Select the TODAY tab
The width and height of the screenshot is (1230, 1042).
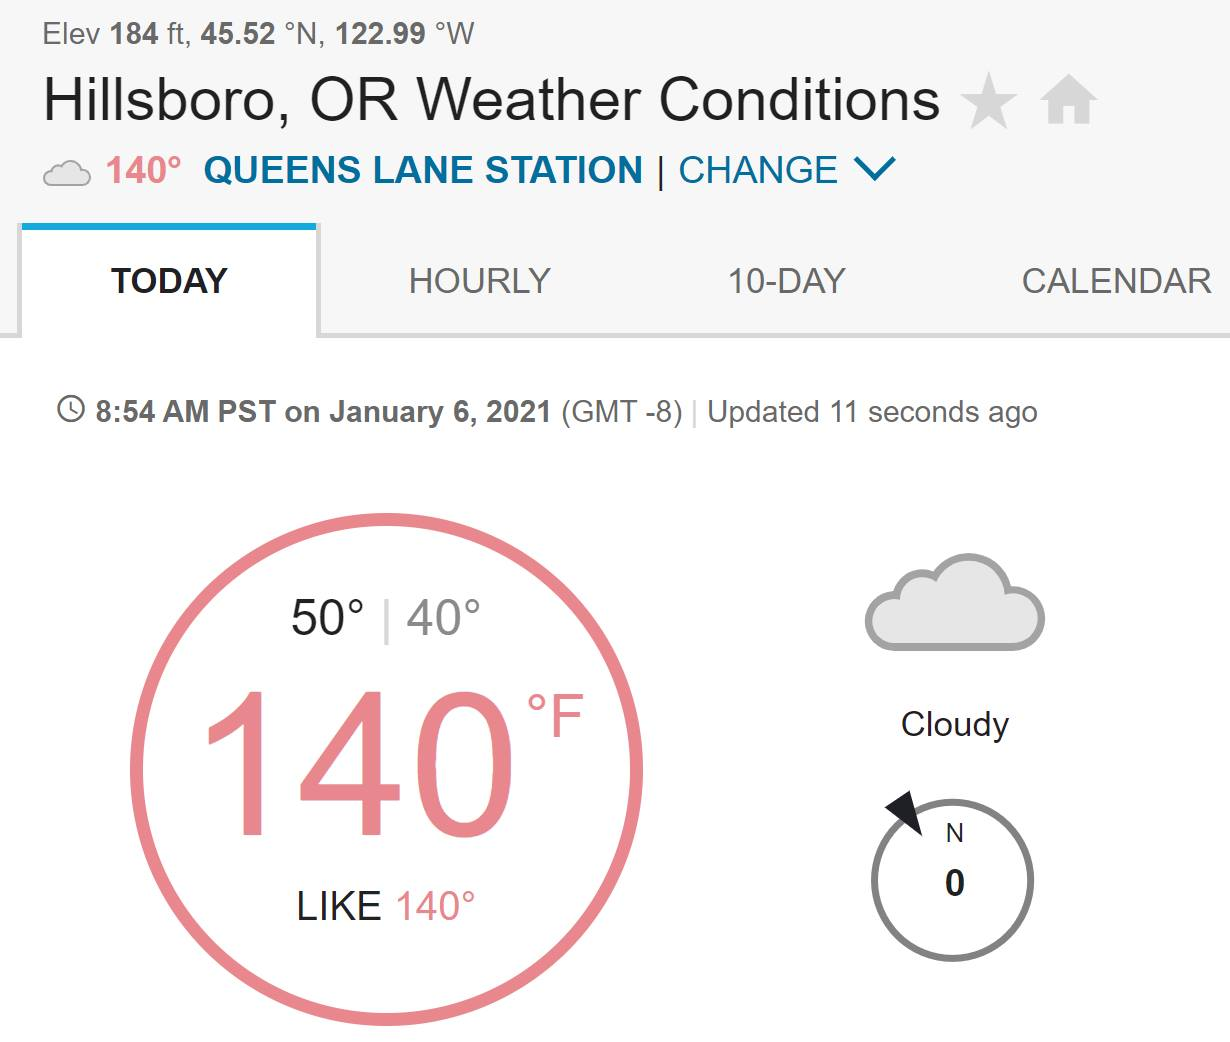pos(169,281)
